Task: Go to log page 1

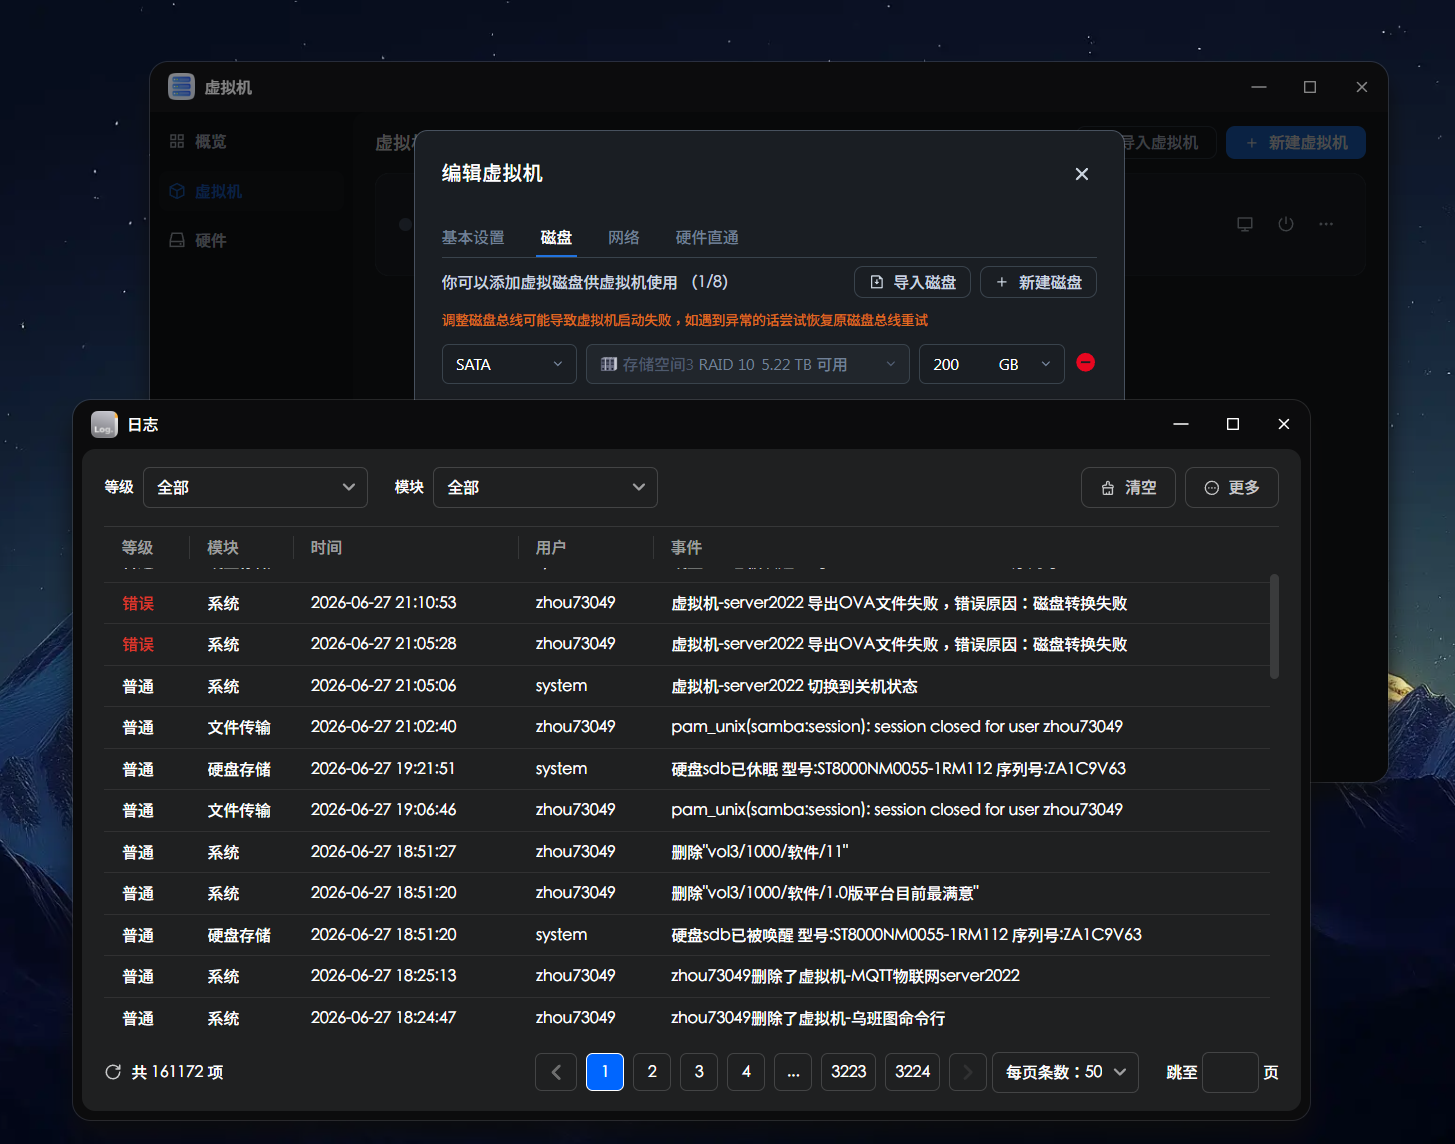Action: [605, 1072]
